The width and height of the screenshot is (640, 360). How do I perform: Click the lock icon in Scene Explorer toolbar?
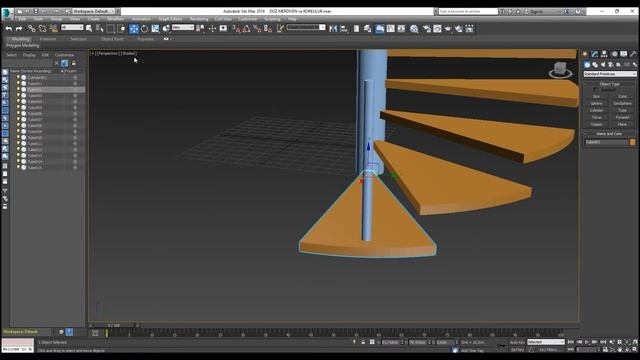[73, 63]
